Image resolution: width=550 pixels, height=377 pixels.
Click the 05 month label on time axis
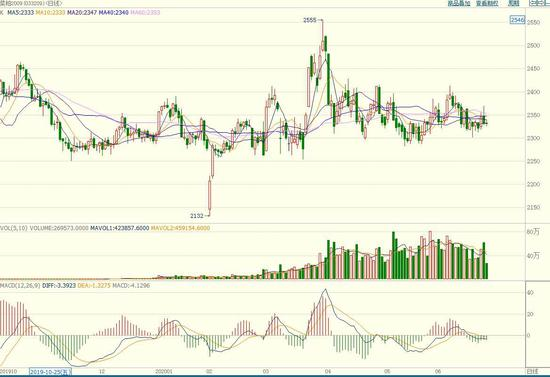coord(387,371)
